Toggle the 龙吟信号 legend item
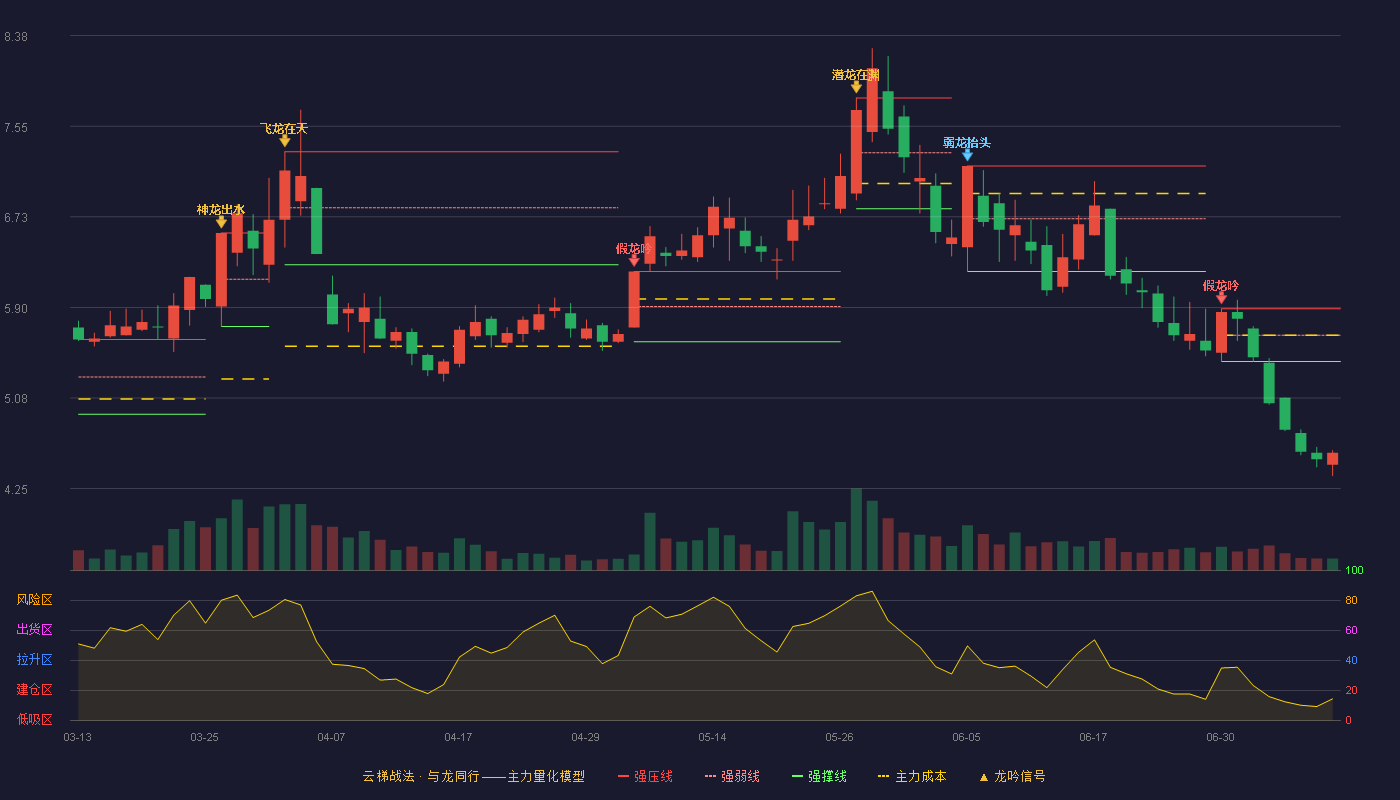Screen dimensions: 1400x800 pos(1012,776)
